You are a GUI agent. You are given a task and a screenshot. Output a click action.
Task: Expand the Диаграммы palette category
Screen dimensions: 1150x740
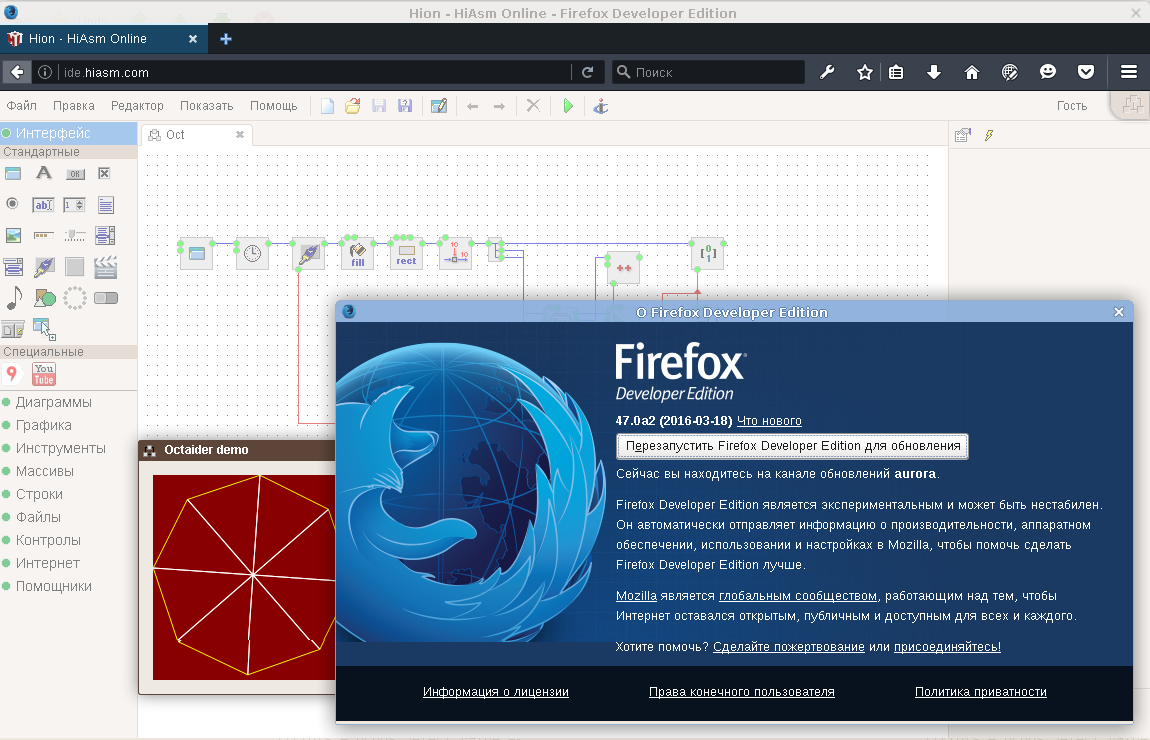coord(54,402)
